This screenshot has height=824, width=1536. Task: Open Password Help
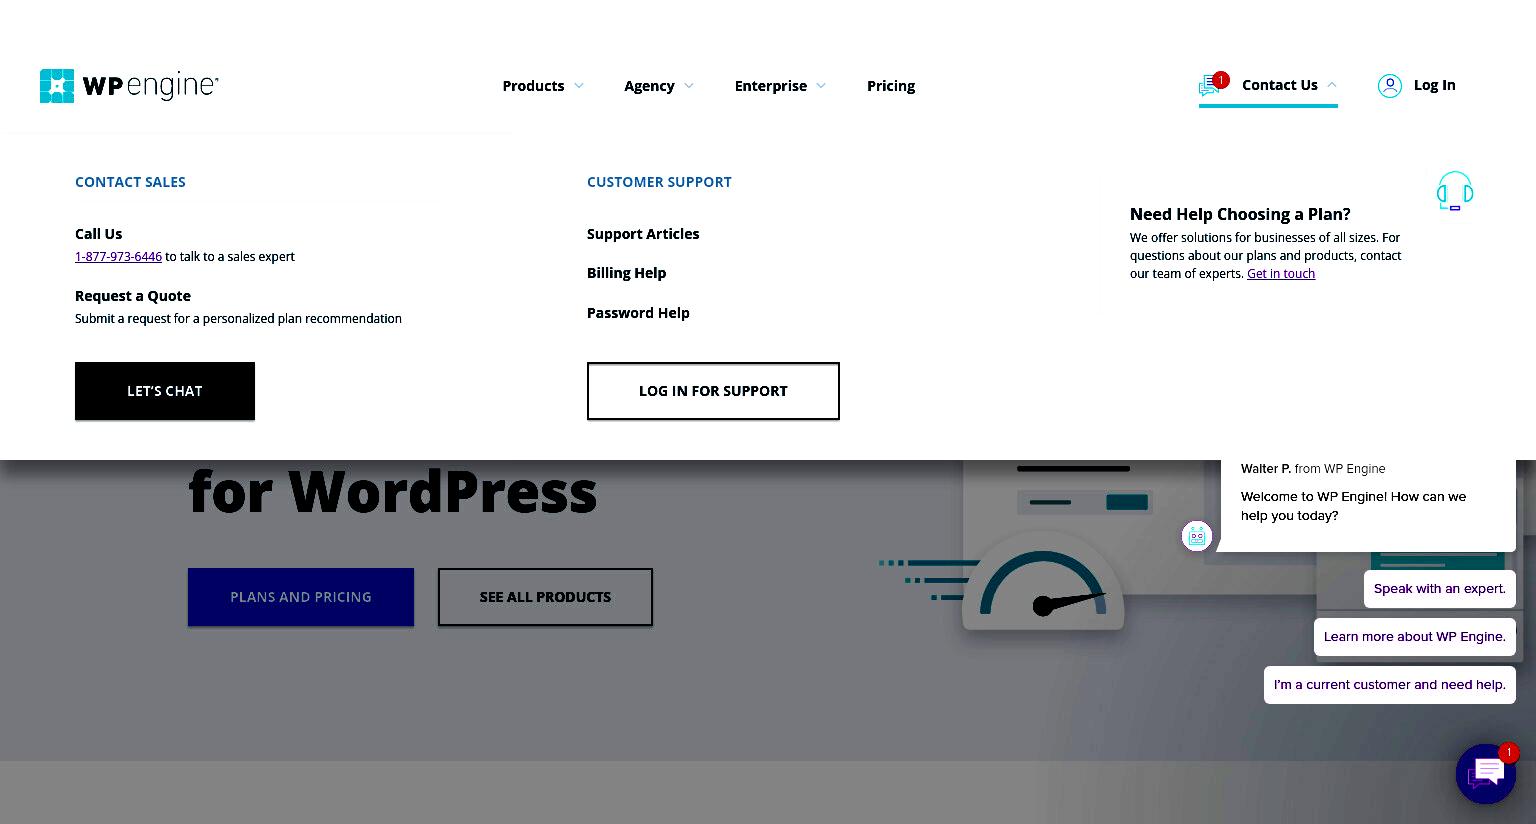click(638, 313)
